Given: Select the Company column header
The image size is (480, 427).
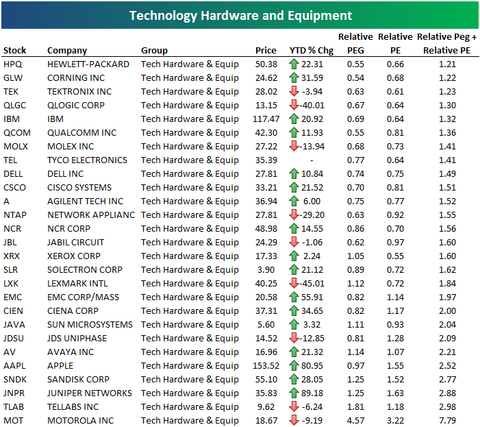Looking at the screenshot, I should [67, 51].
